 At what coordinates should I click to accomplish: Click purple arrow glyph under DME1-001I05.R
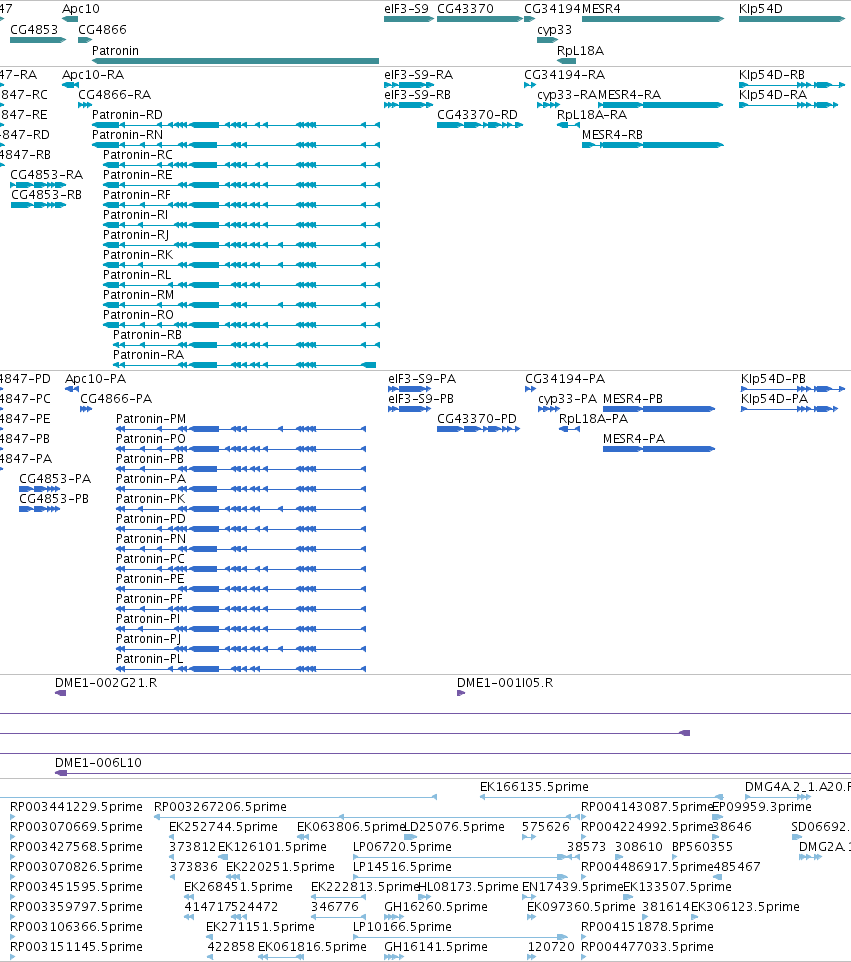pos(461,693)
